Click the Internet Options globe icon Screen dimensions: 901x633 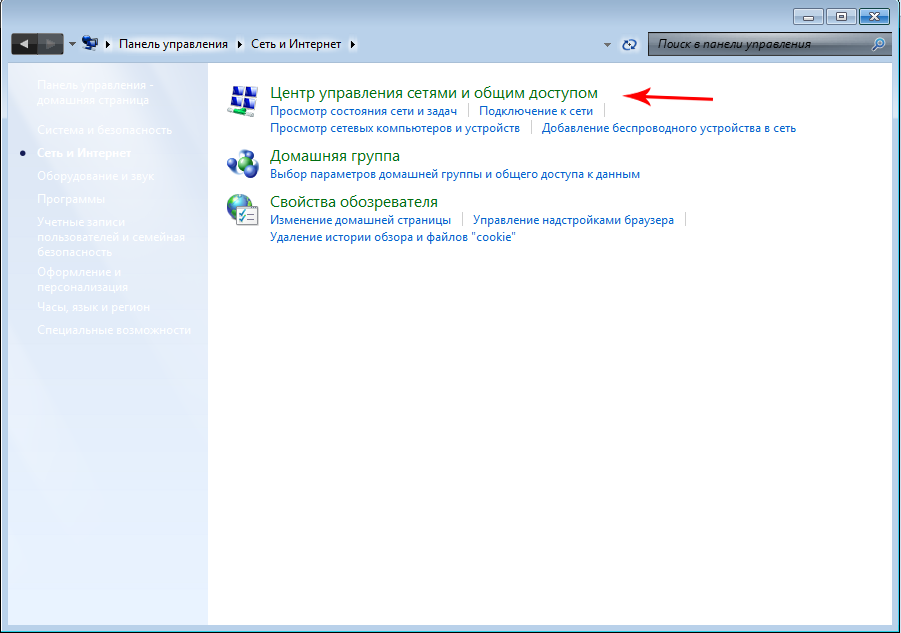tap(243, 208)
